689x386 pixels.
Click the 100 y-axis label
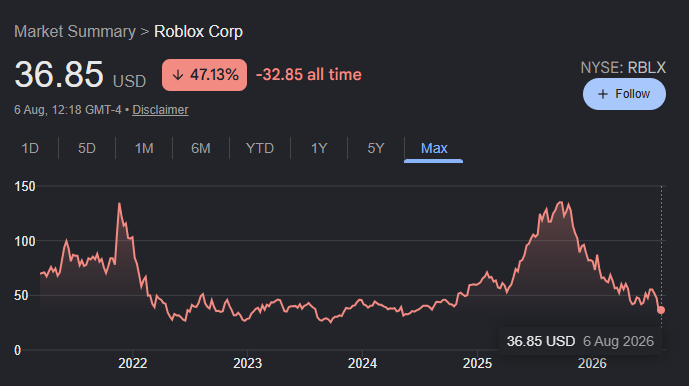(25, 241)
